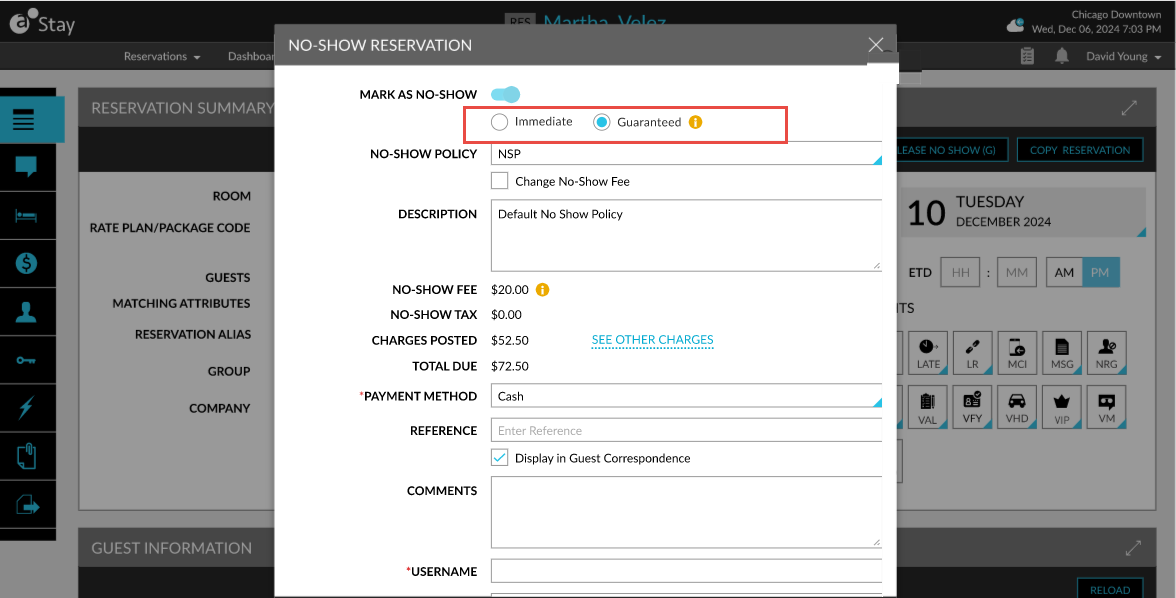
Task: Click the ETD minutes MM field
Action: point(1017,272)
